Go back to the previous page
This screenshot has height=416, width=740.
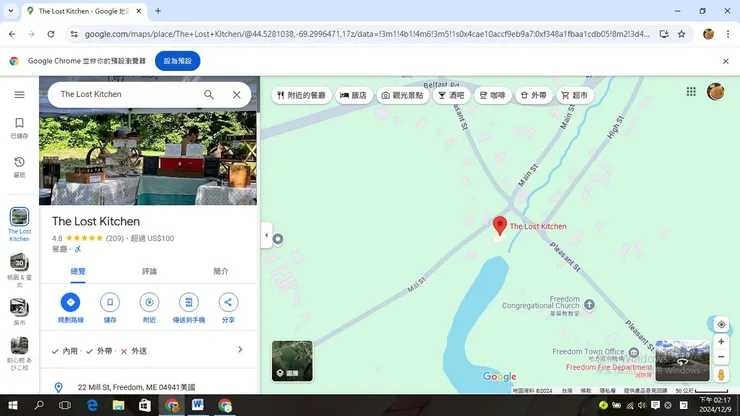pyautogui.click(x=12, y=34)
